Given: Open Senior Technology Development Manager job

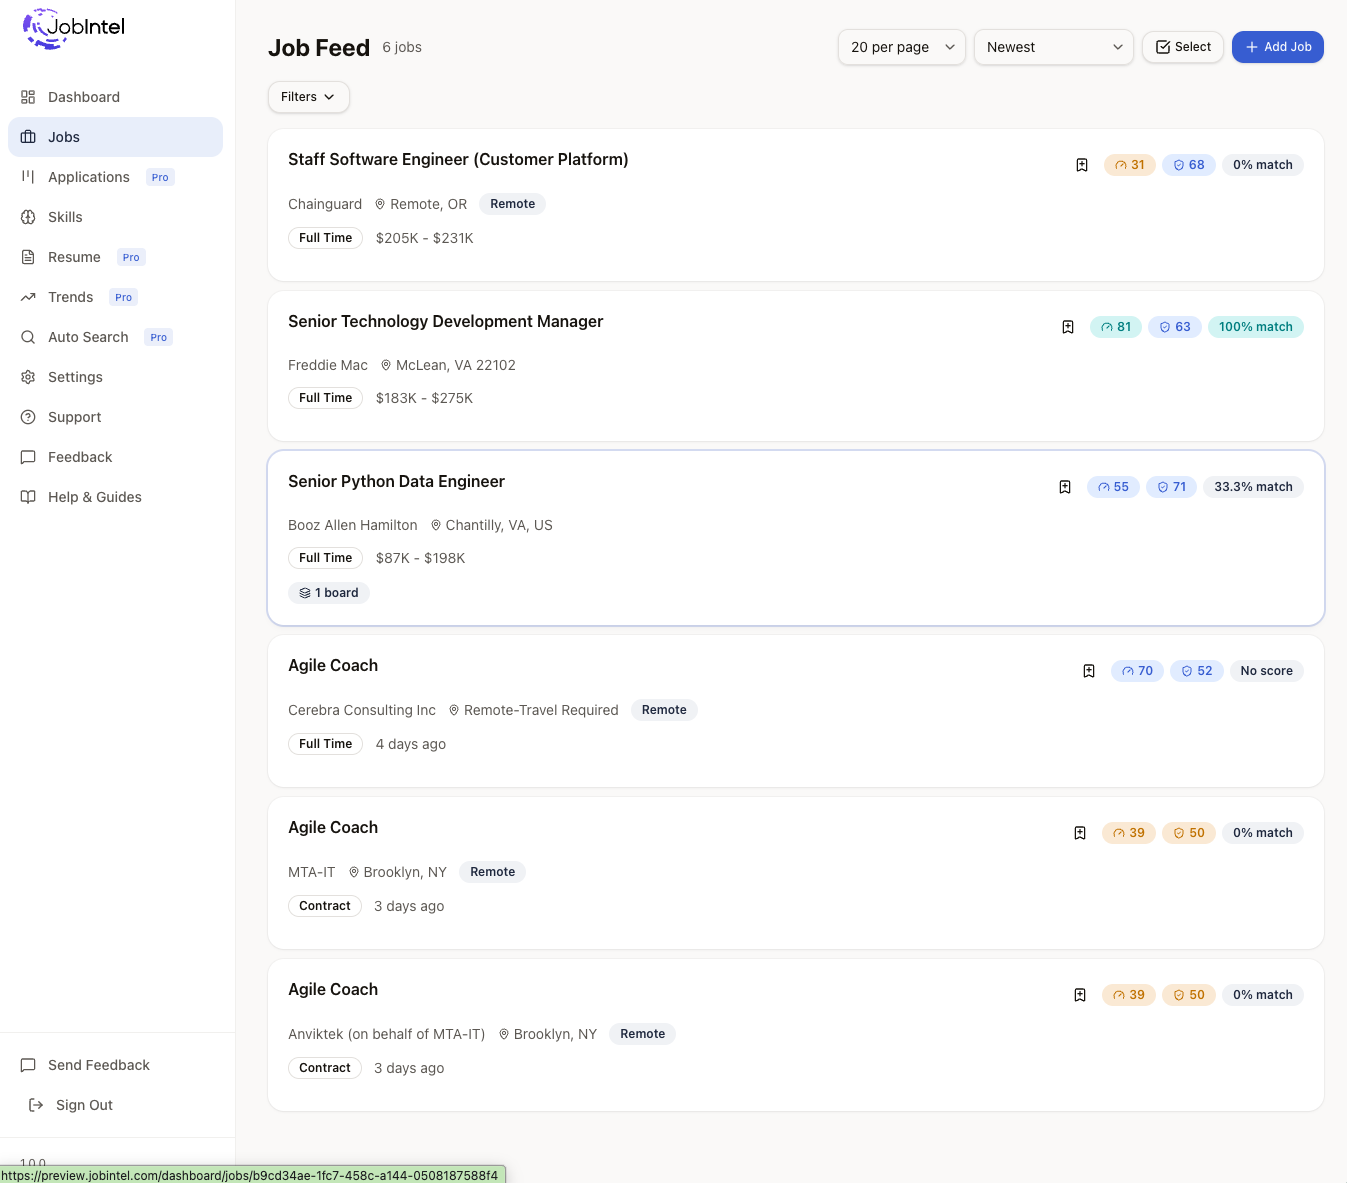Looking at the screenshot, I should (446, 322).
